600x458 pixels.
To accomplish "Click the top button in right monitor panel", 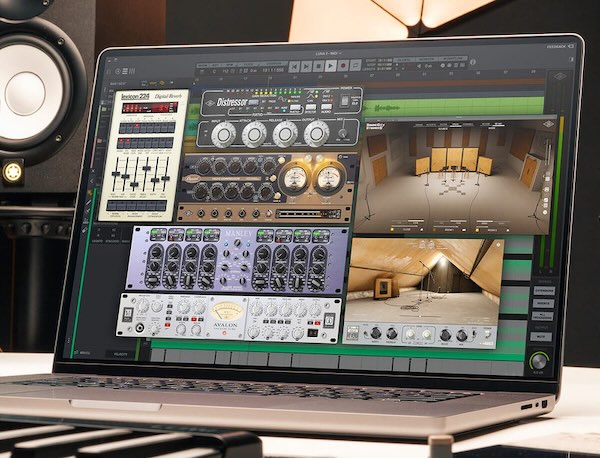I will 543,291.
